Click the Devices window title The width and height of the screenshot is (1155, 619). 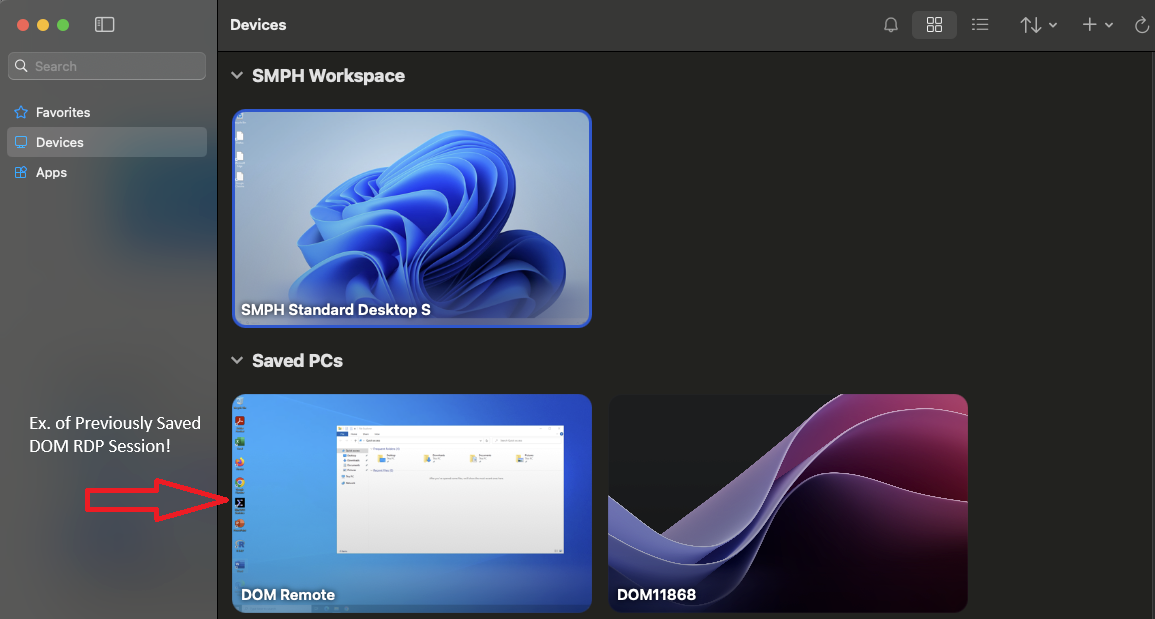point(258,24)
